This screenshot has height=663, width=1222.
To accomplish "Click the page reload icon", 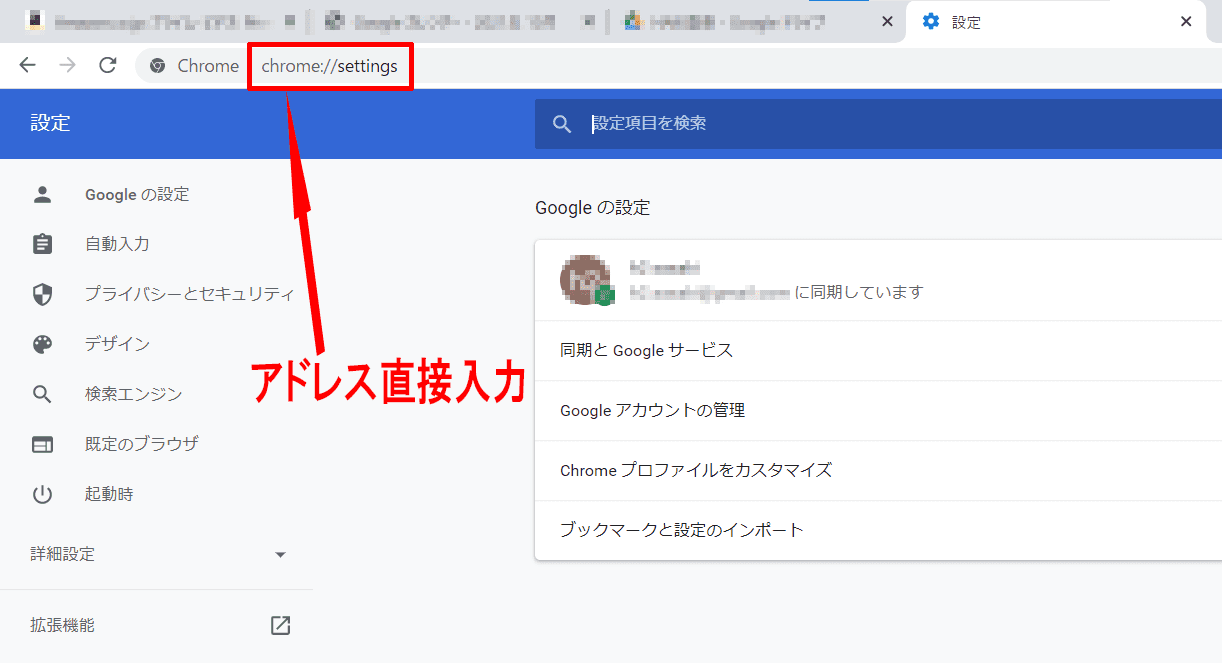I will pos(108,66).
